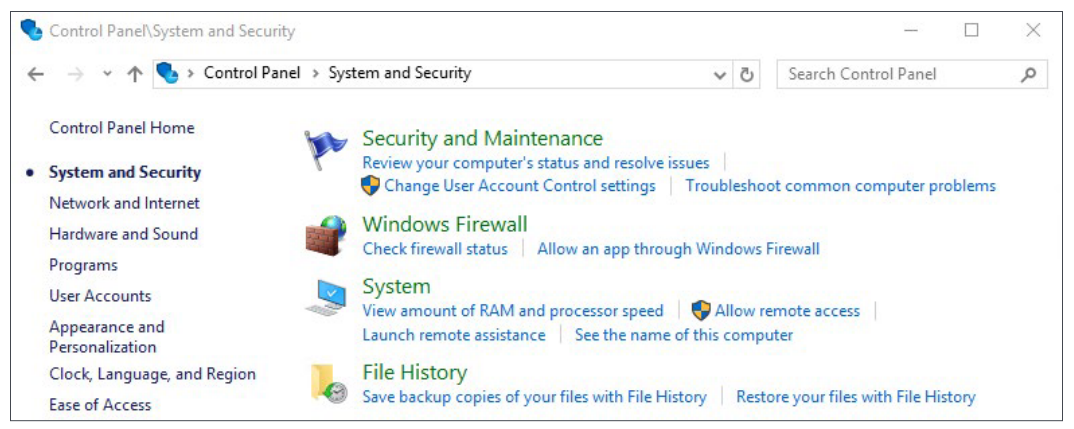This screenshot has width=1074, height=429.
Task: Open Change User Account Control settings
Action: tap(519, 186)
